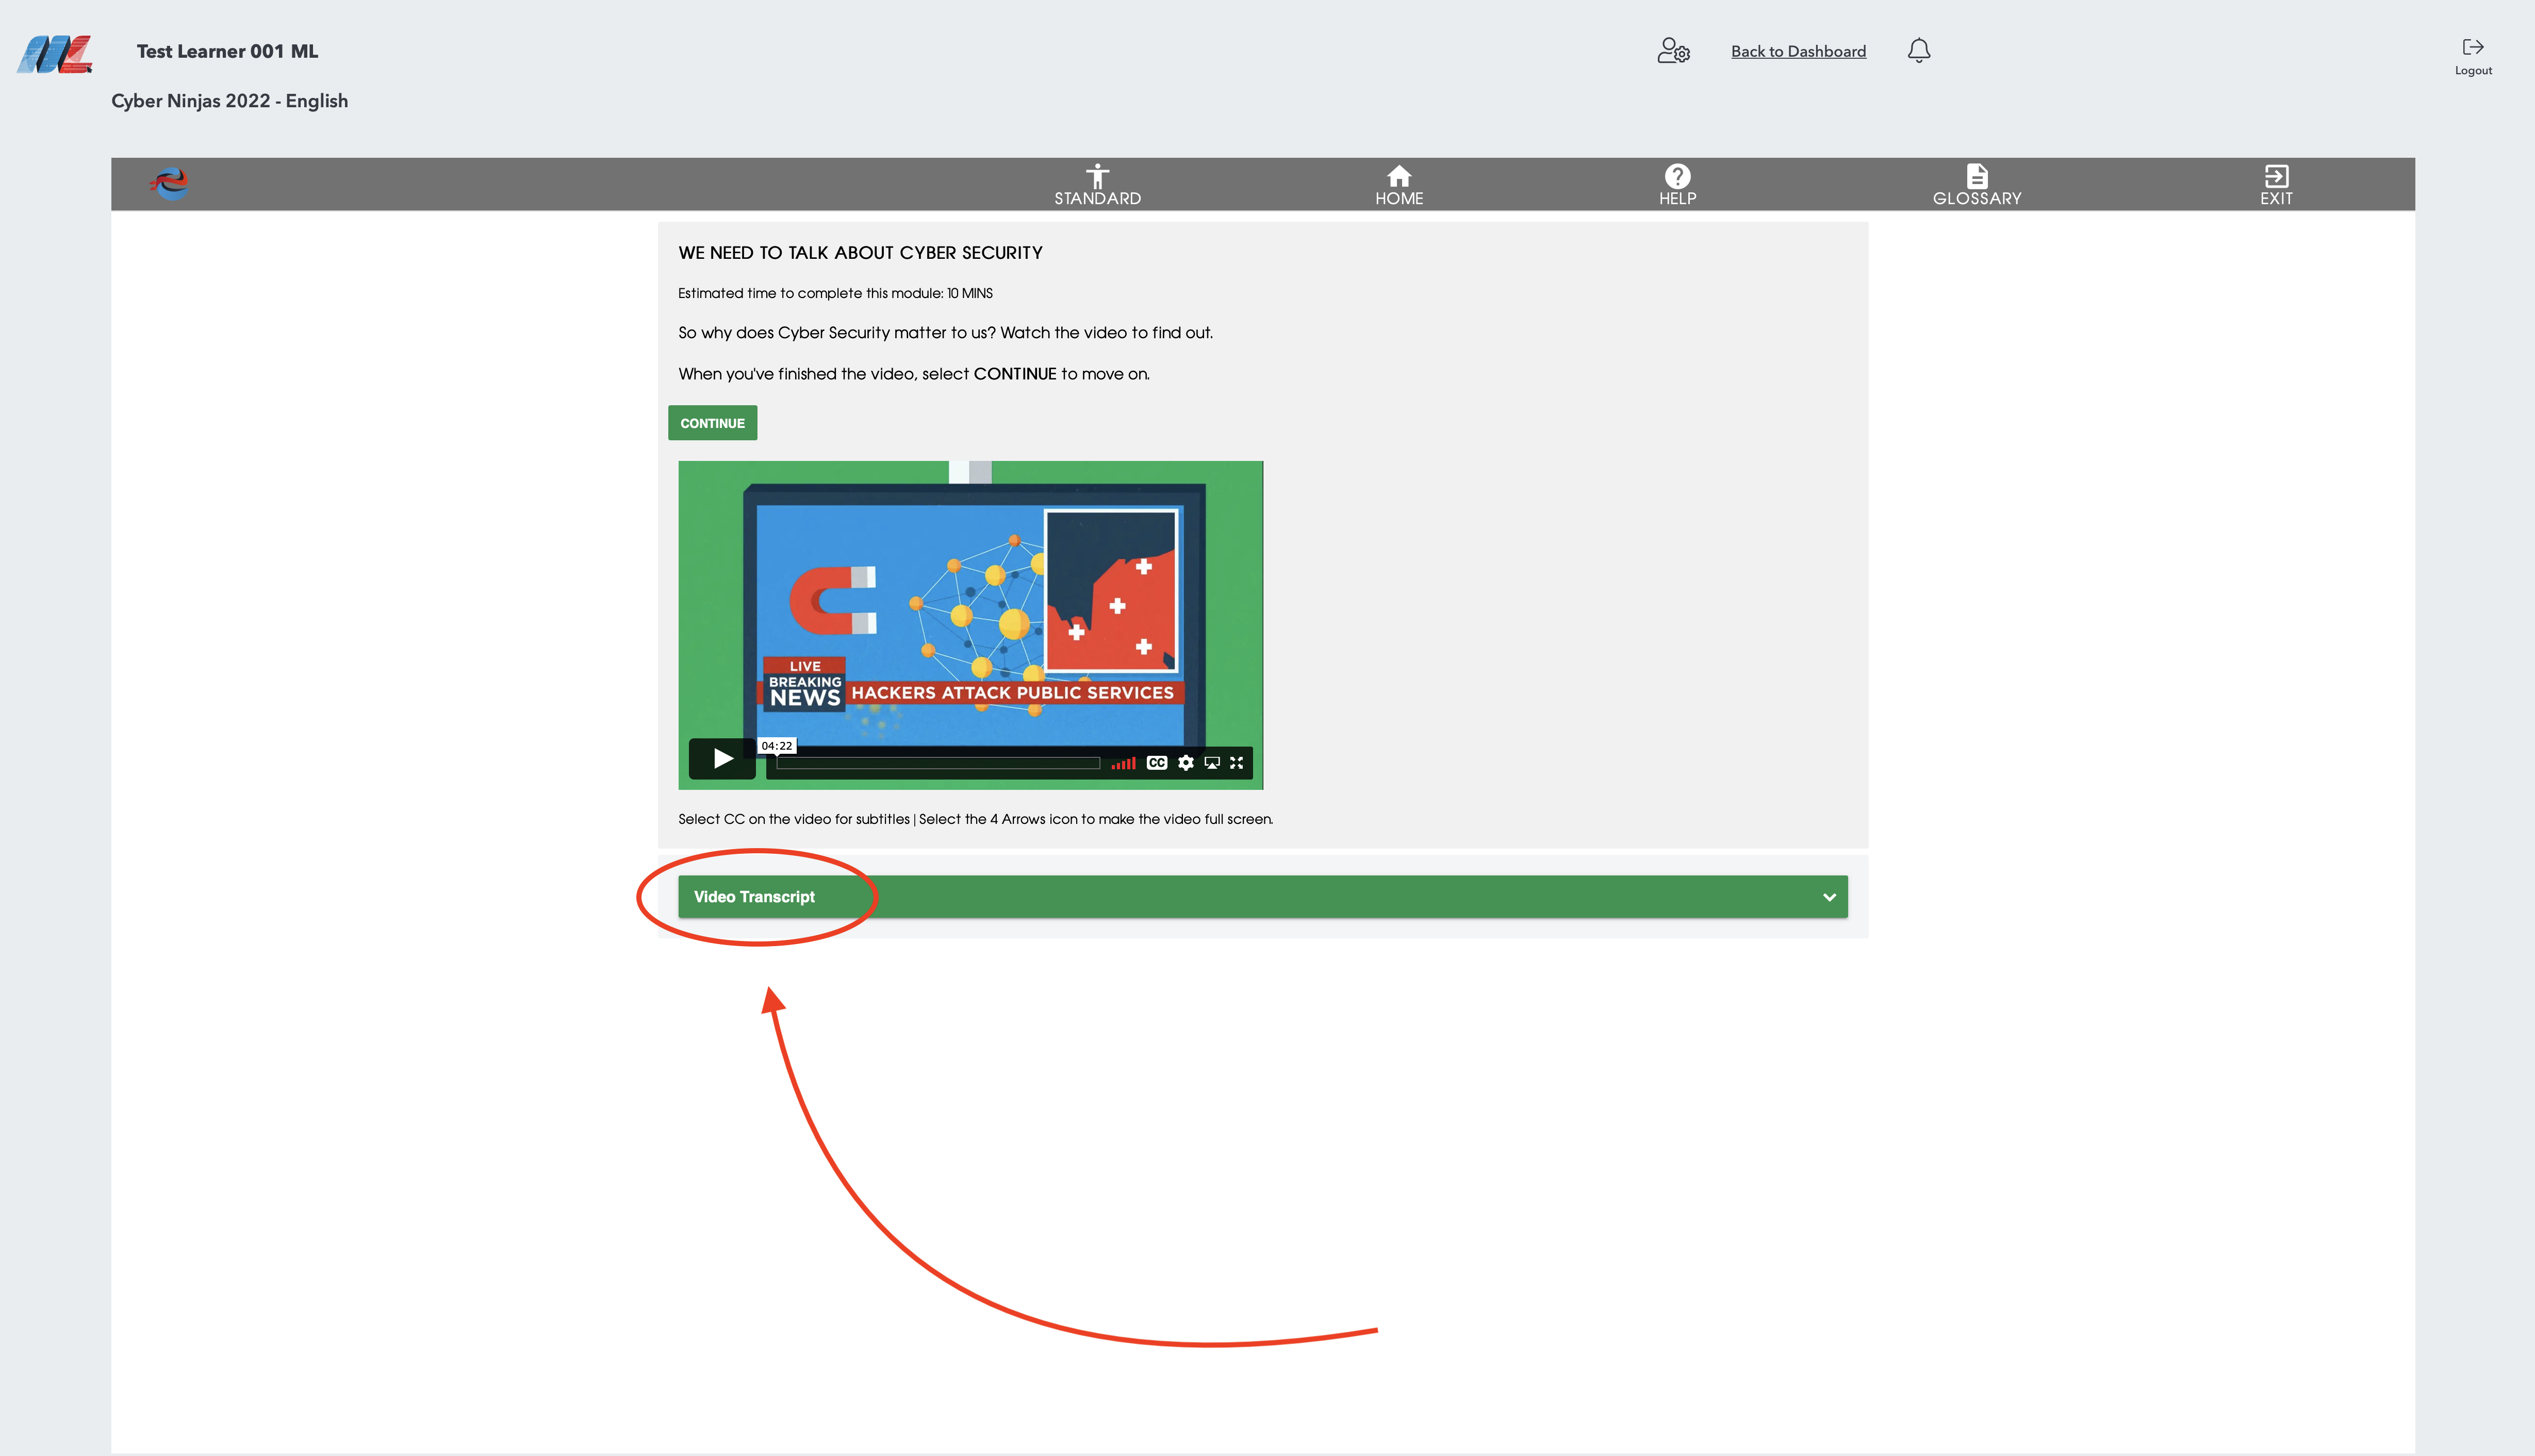Make the video full screen

click(x=1236, y=763)
